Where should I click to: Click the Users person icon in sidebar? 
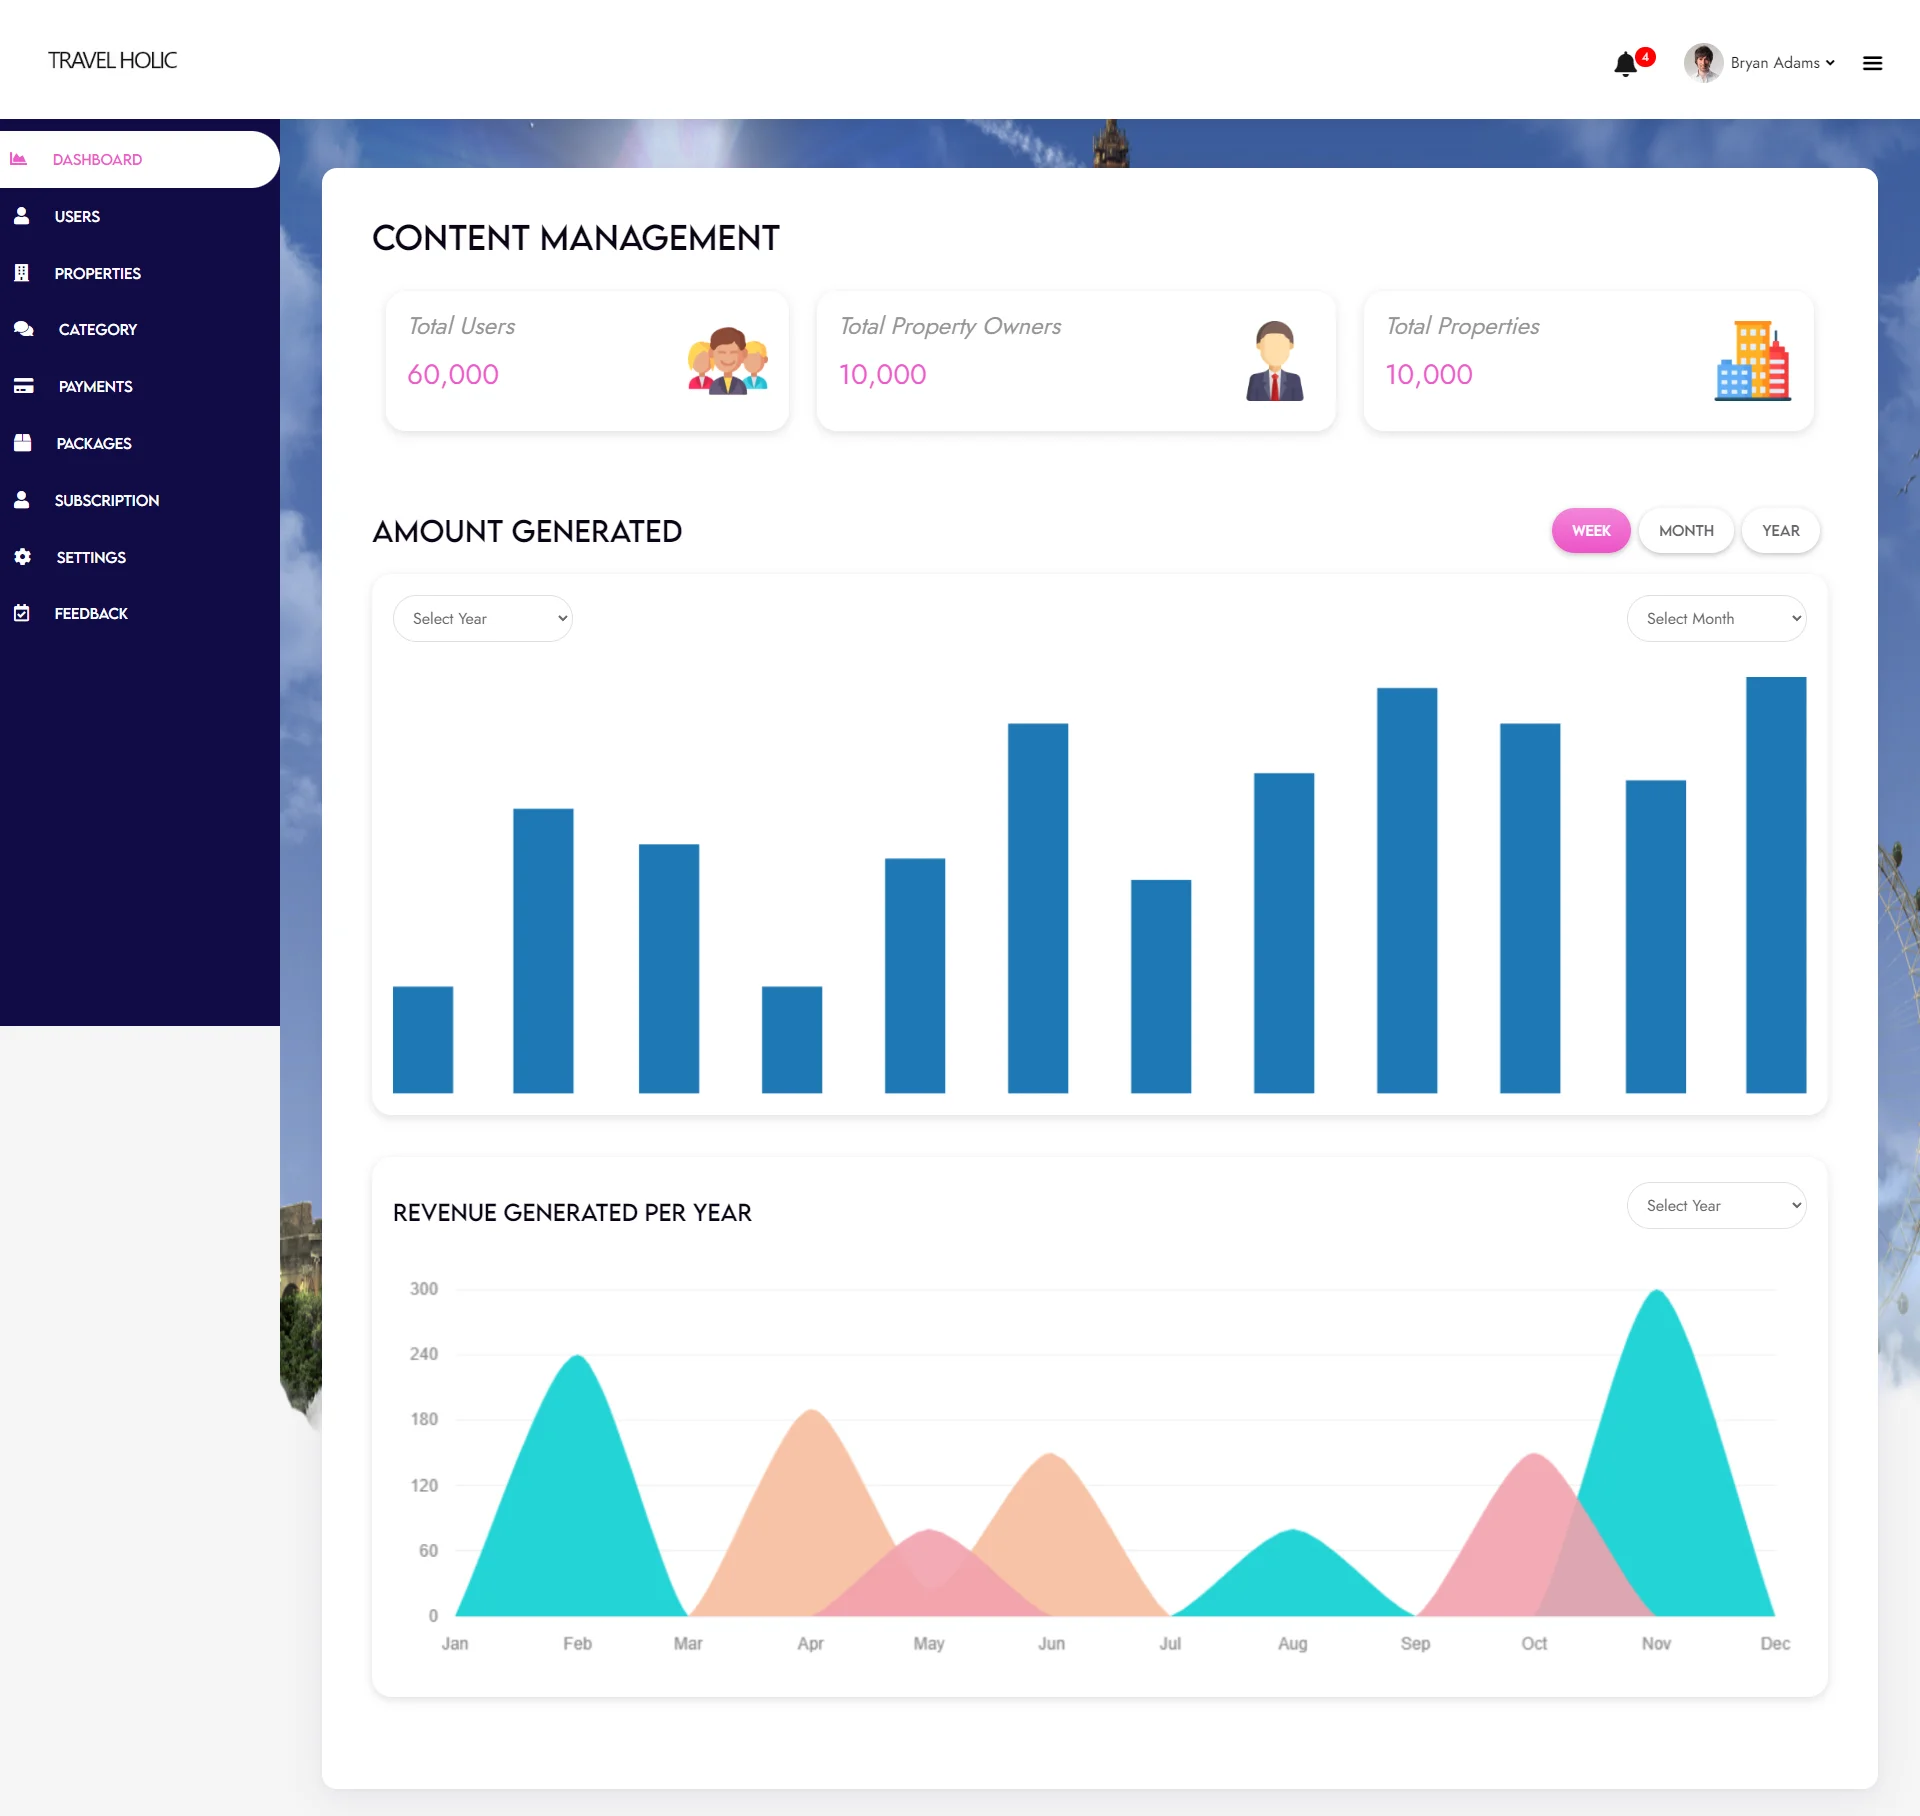point(22,216)
